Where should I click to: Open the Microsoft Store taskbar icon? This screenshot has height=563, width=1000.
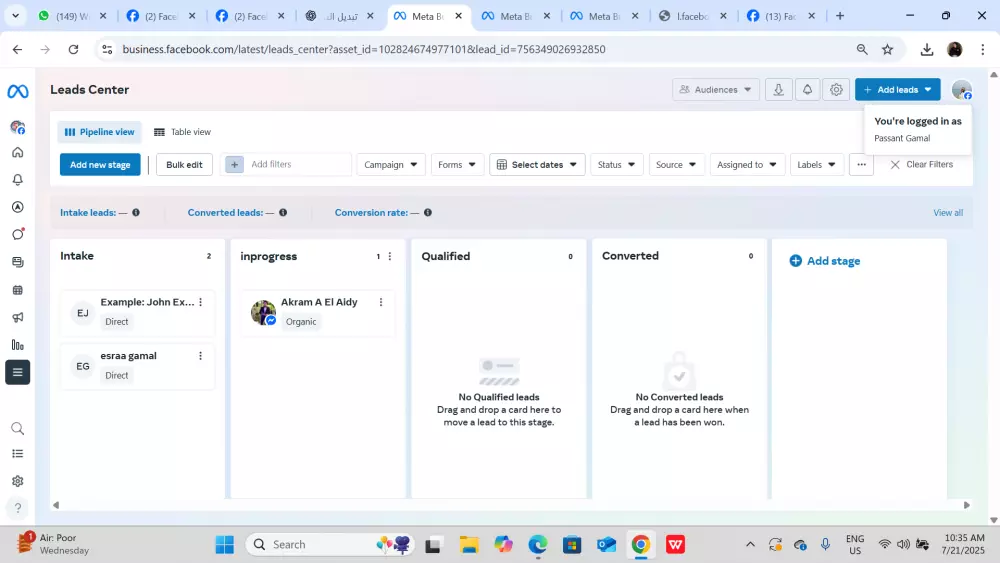pos(572,545)
